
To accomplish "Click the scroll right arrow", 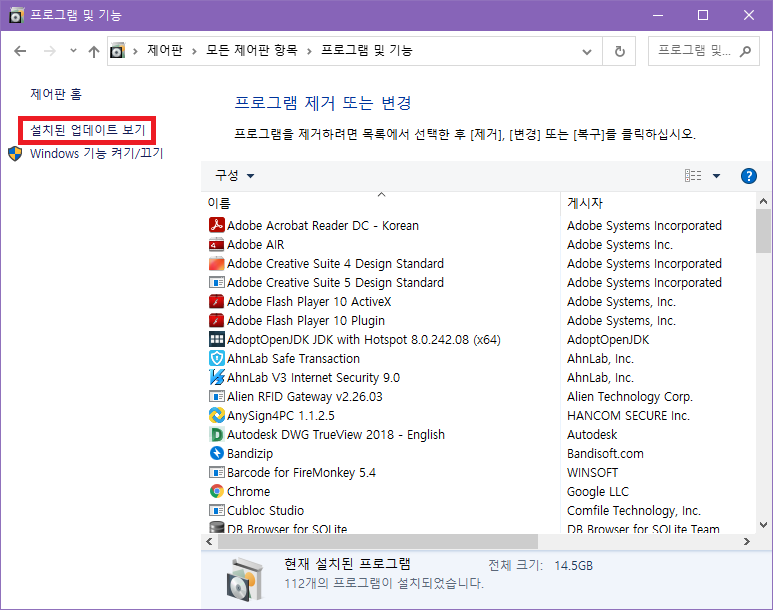I will (x=747, y=541).
